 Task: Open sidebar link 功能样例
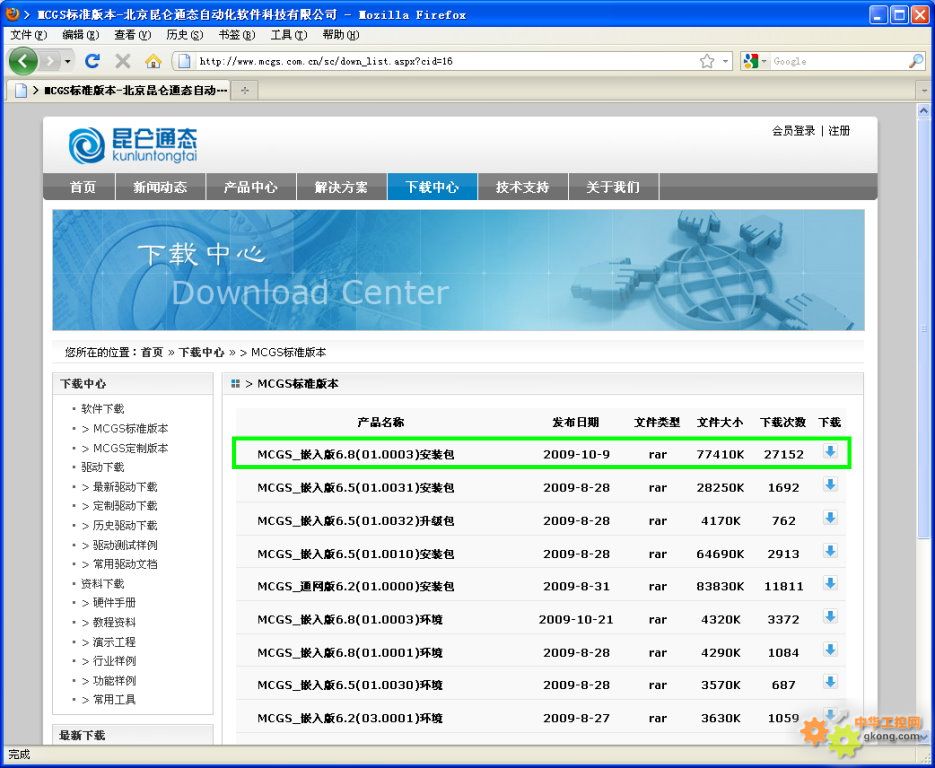[x=114, y=681]
